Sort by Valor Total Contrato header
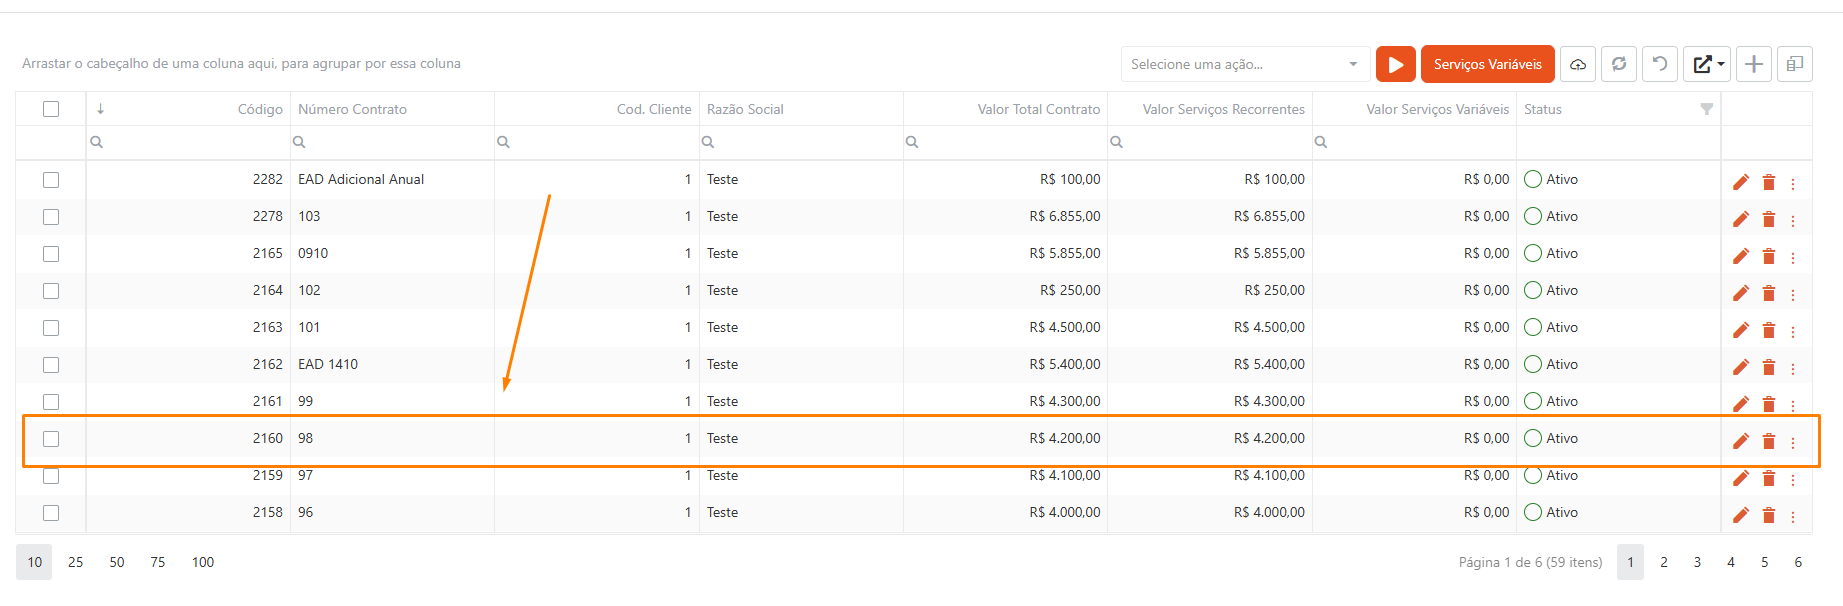The height and width of the screenshot is (606, 1843). 1038,109
